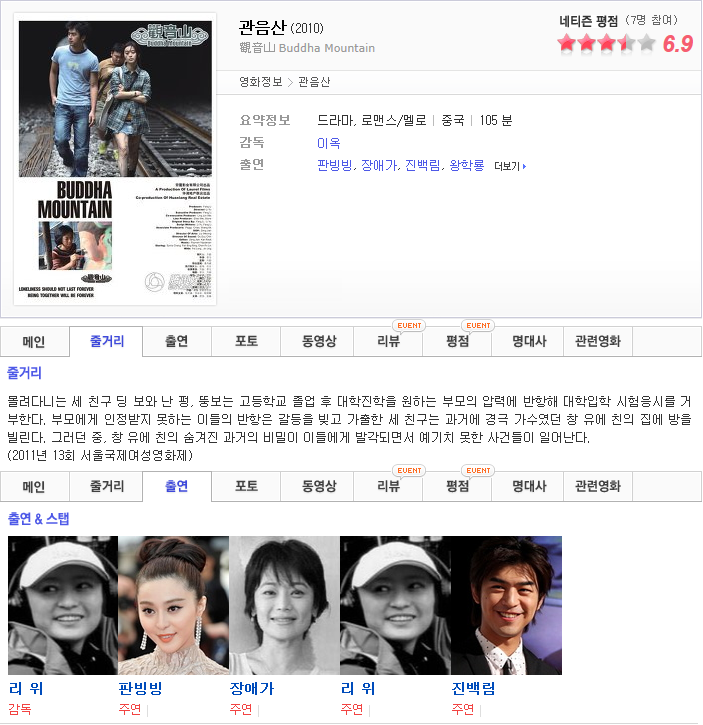Viewport: 703px width, 725px height.
Task: Open director 이옥's page link
Action: coord(328,143)
